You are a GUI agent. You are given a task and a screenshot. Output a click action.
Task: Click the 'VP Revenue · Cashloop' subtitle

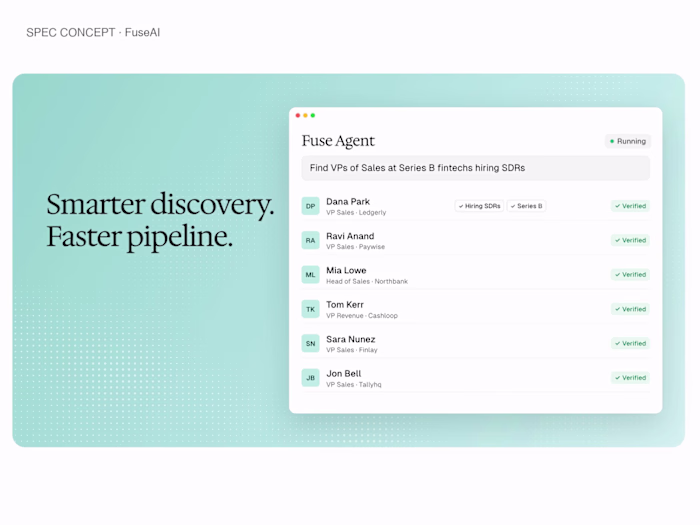click(362, 316)
